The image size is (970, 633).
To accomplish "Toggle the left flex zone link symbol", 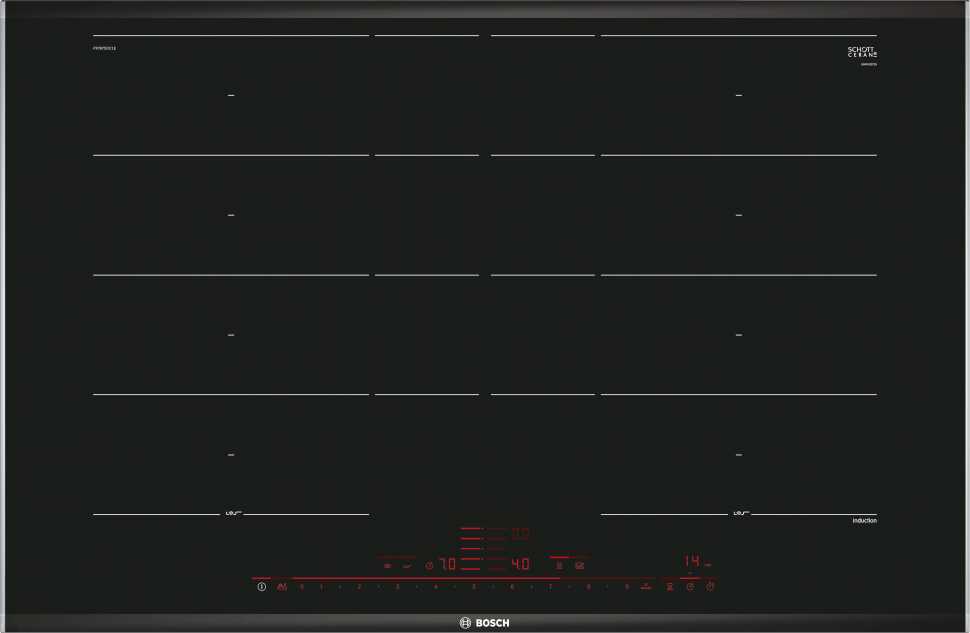I will (x=231, y=514).
